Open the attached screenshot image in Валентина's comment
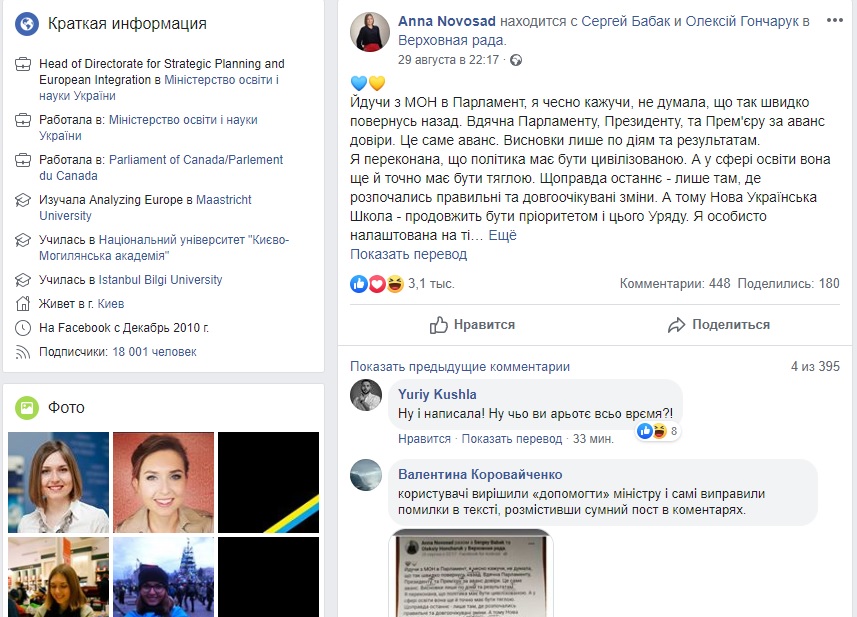The width and height of the screenshot is (857, 617). pyautogui.click(x=471, y=573)
